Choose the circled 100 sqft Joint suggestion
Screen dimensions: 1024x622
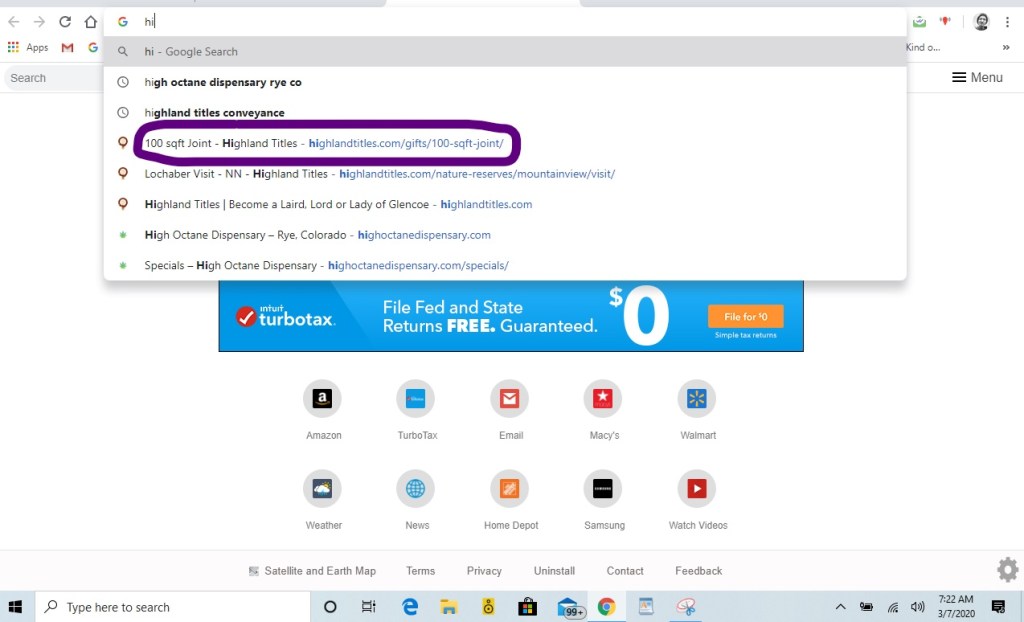324,143
